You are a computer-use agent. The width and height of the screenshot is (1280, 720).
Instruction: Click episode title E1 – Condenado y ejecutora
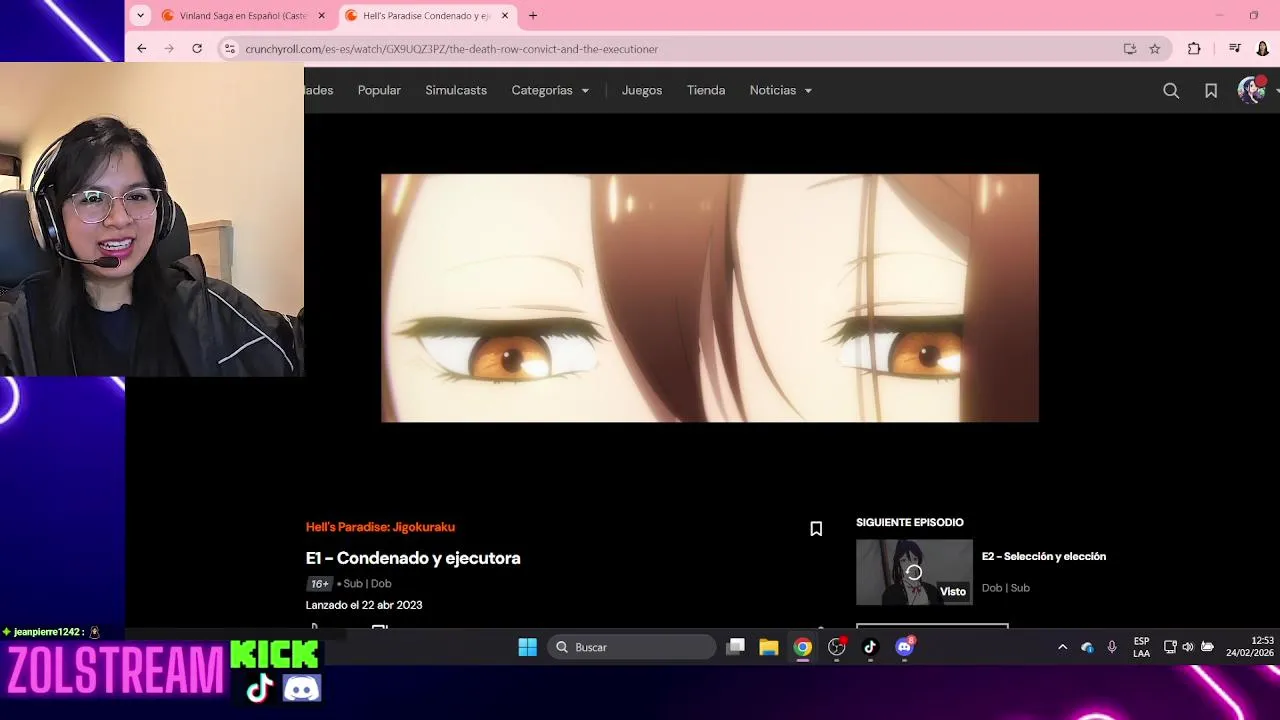[413, 558]
